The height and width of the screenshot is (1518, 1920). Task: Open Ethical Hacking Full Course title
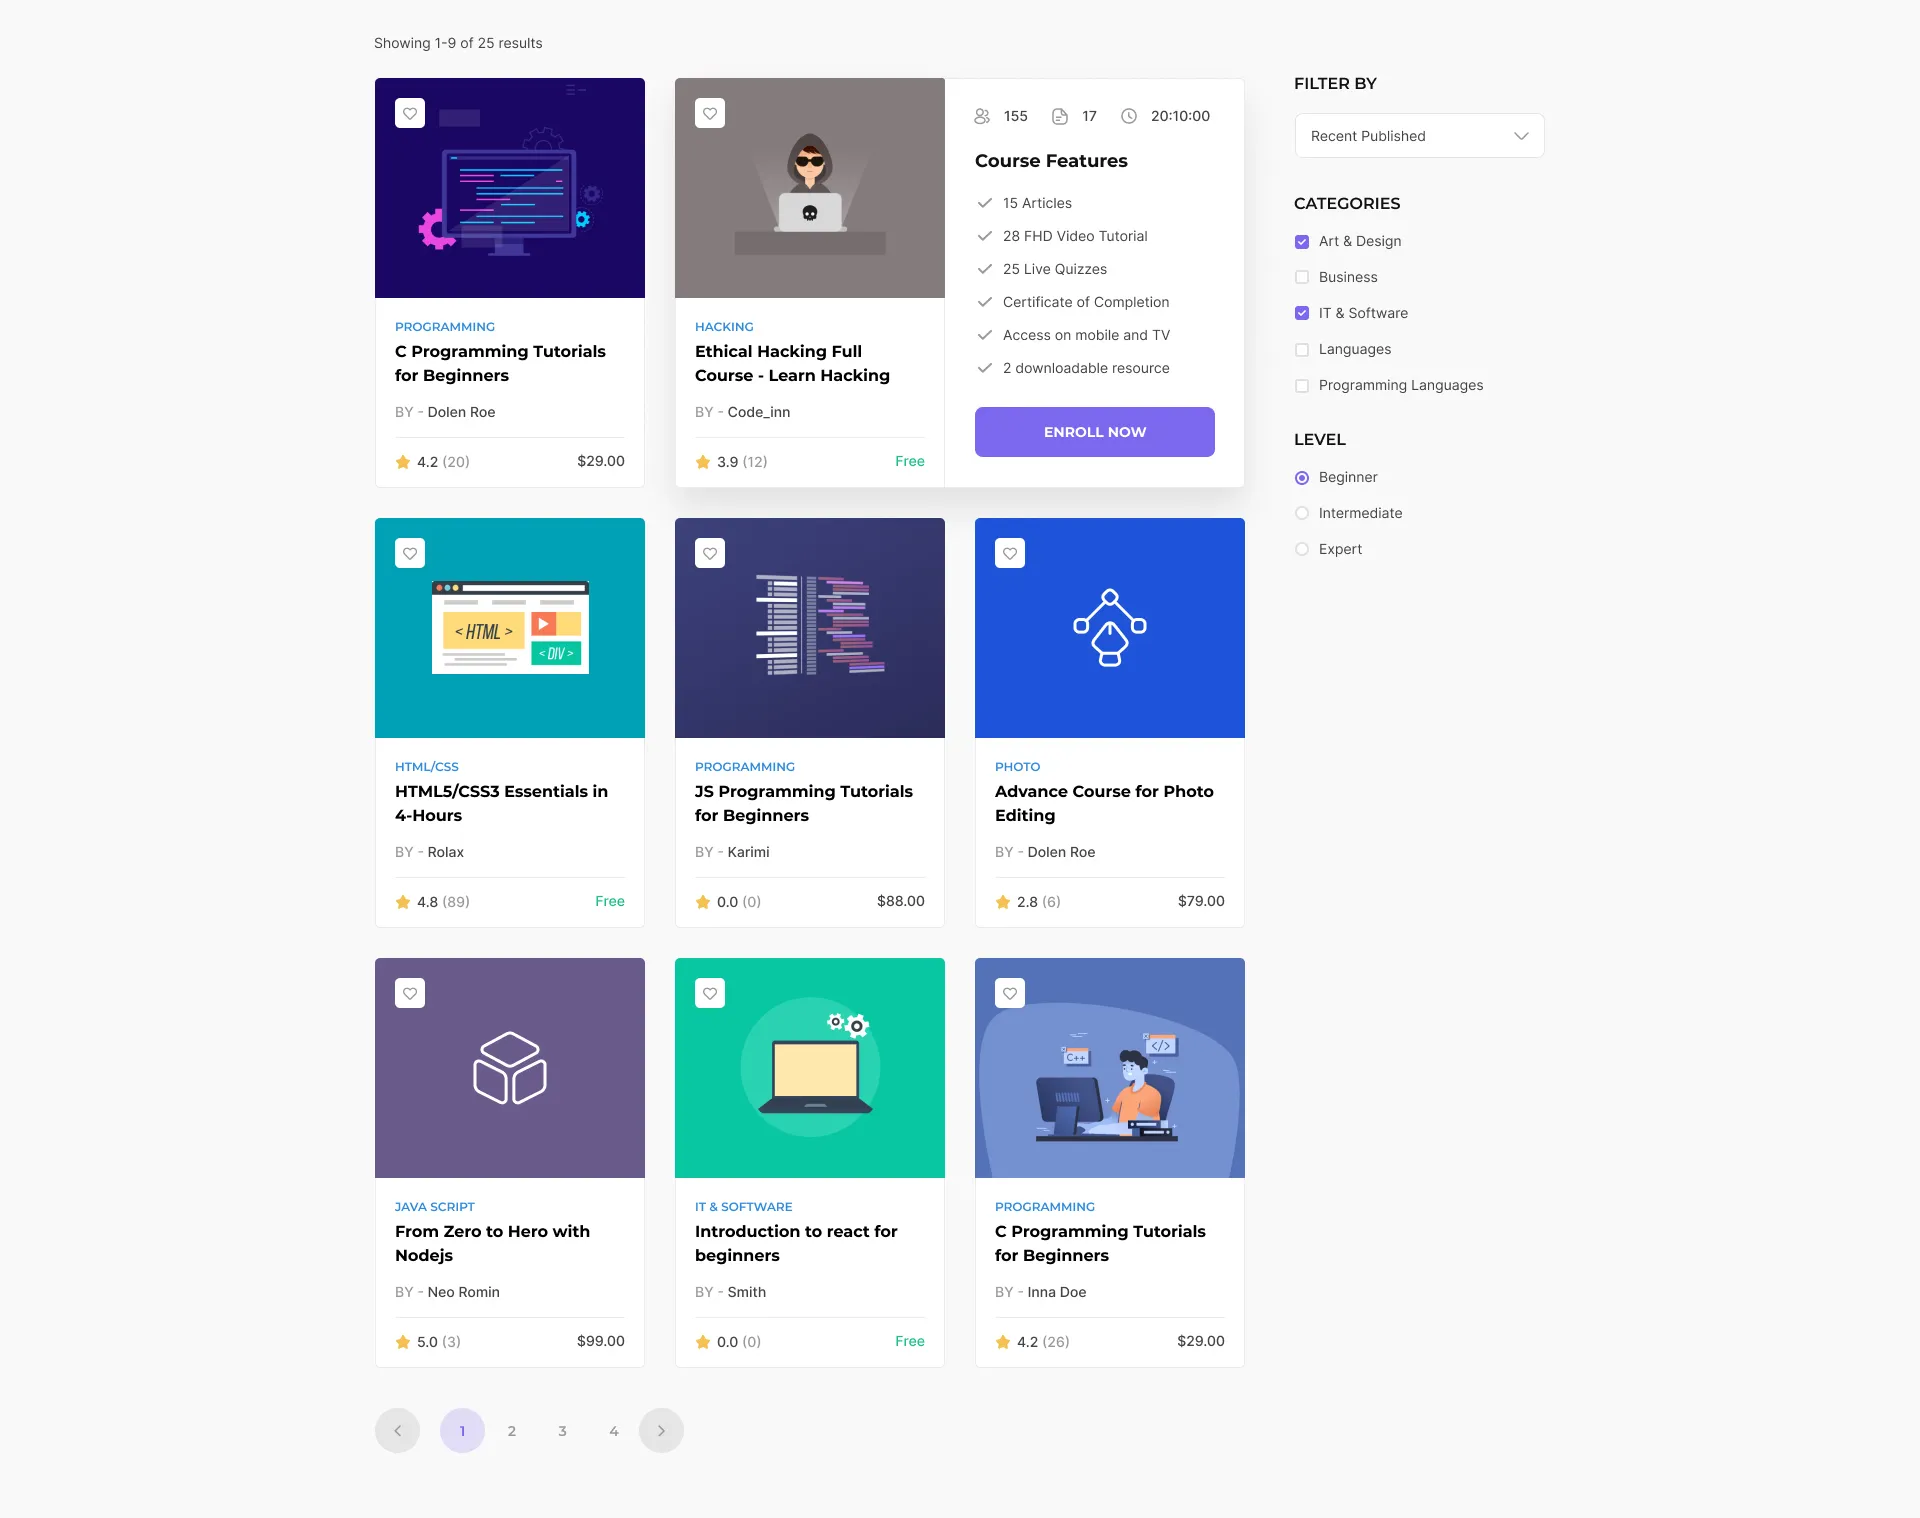pyautogui.click(x=792, y=364)
